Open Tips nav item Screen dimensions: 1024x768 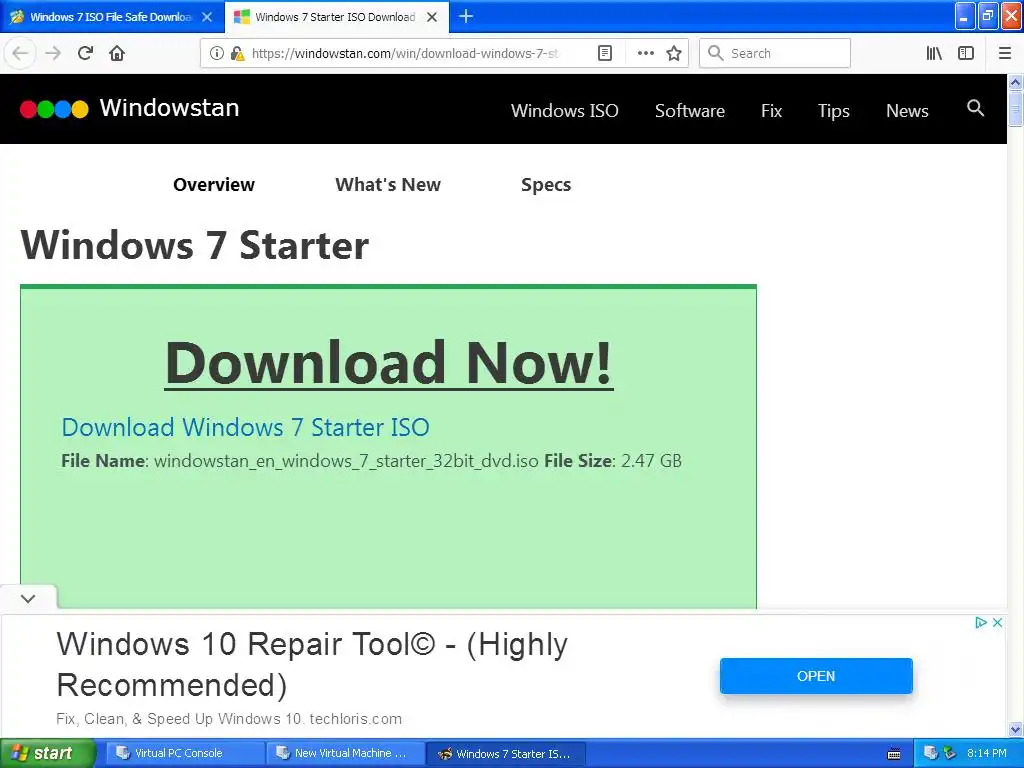click(x=833, y=111)
